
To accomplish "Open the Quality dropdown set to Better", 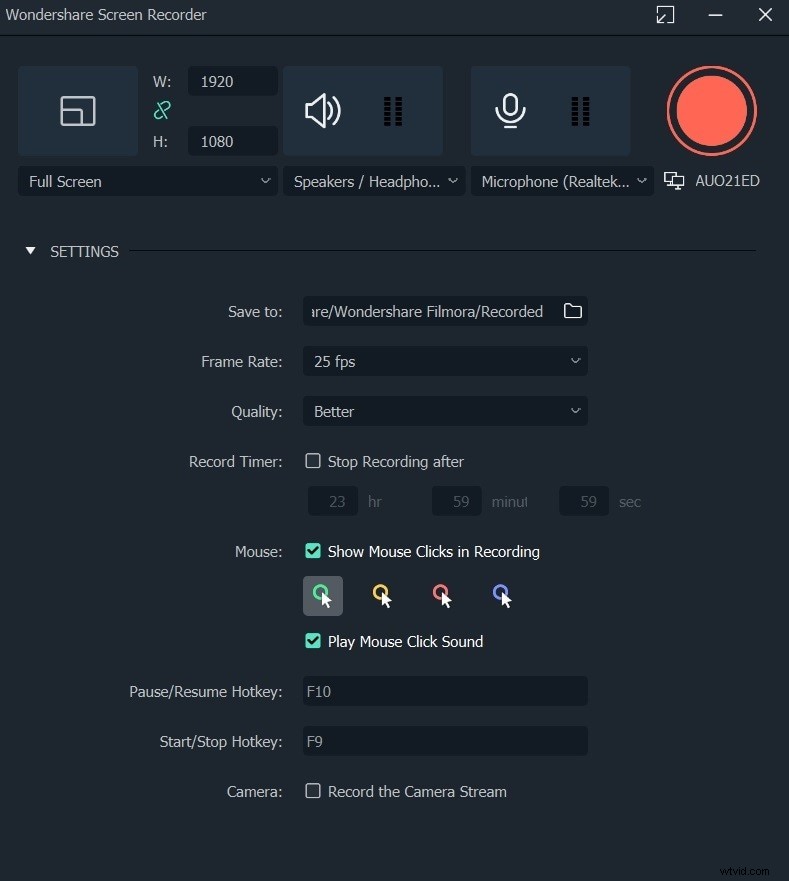I will [445, 411].
